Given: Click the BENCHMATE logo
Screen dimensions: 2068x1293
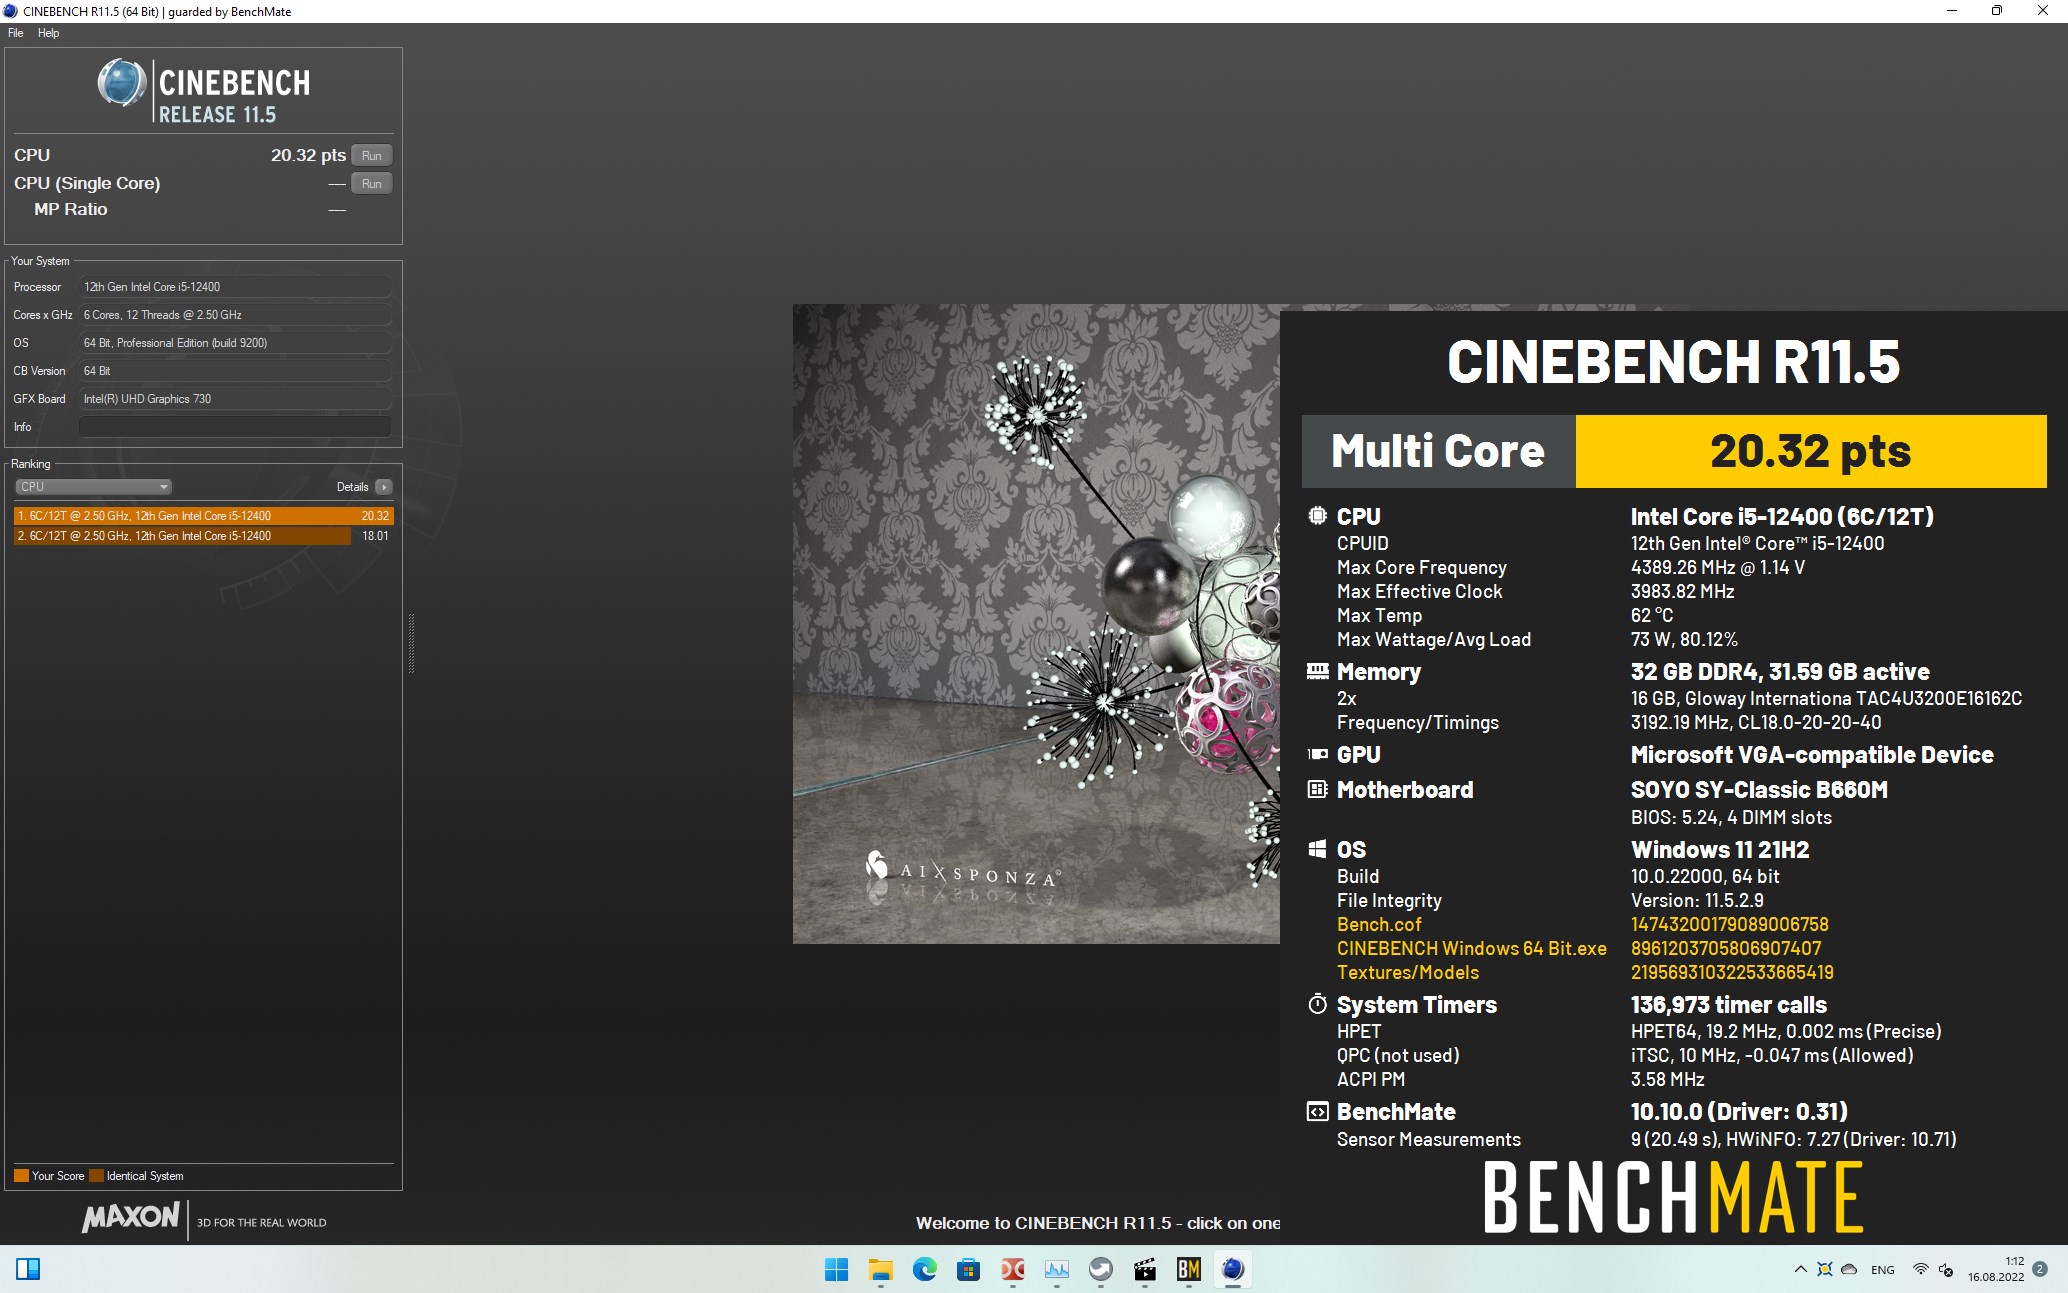Looking at the screenshot, I should pyautogui.click(x=1673, y=1197).
